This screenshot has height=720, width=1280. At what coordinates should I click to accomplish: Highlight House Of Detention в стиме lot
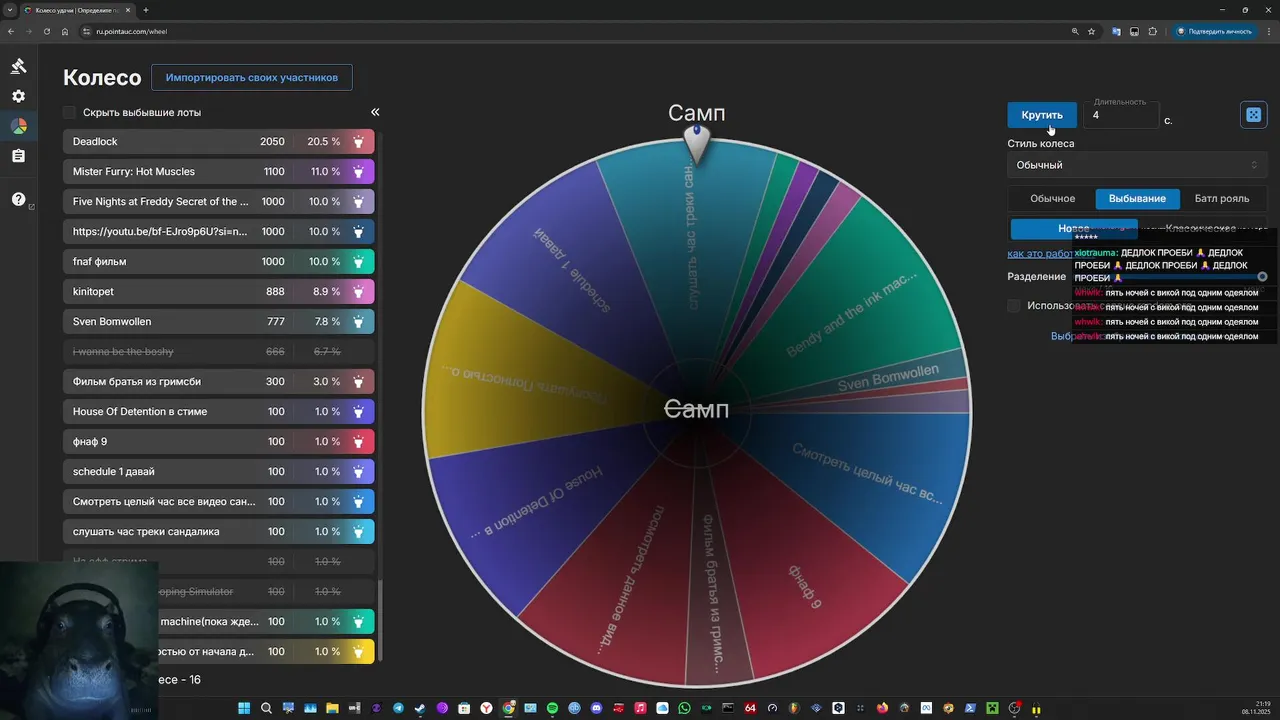(x=359, y=412)
